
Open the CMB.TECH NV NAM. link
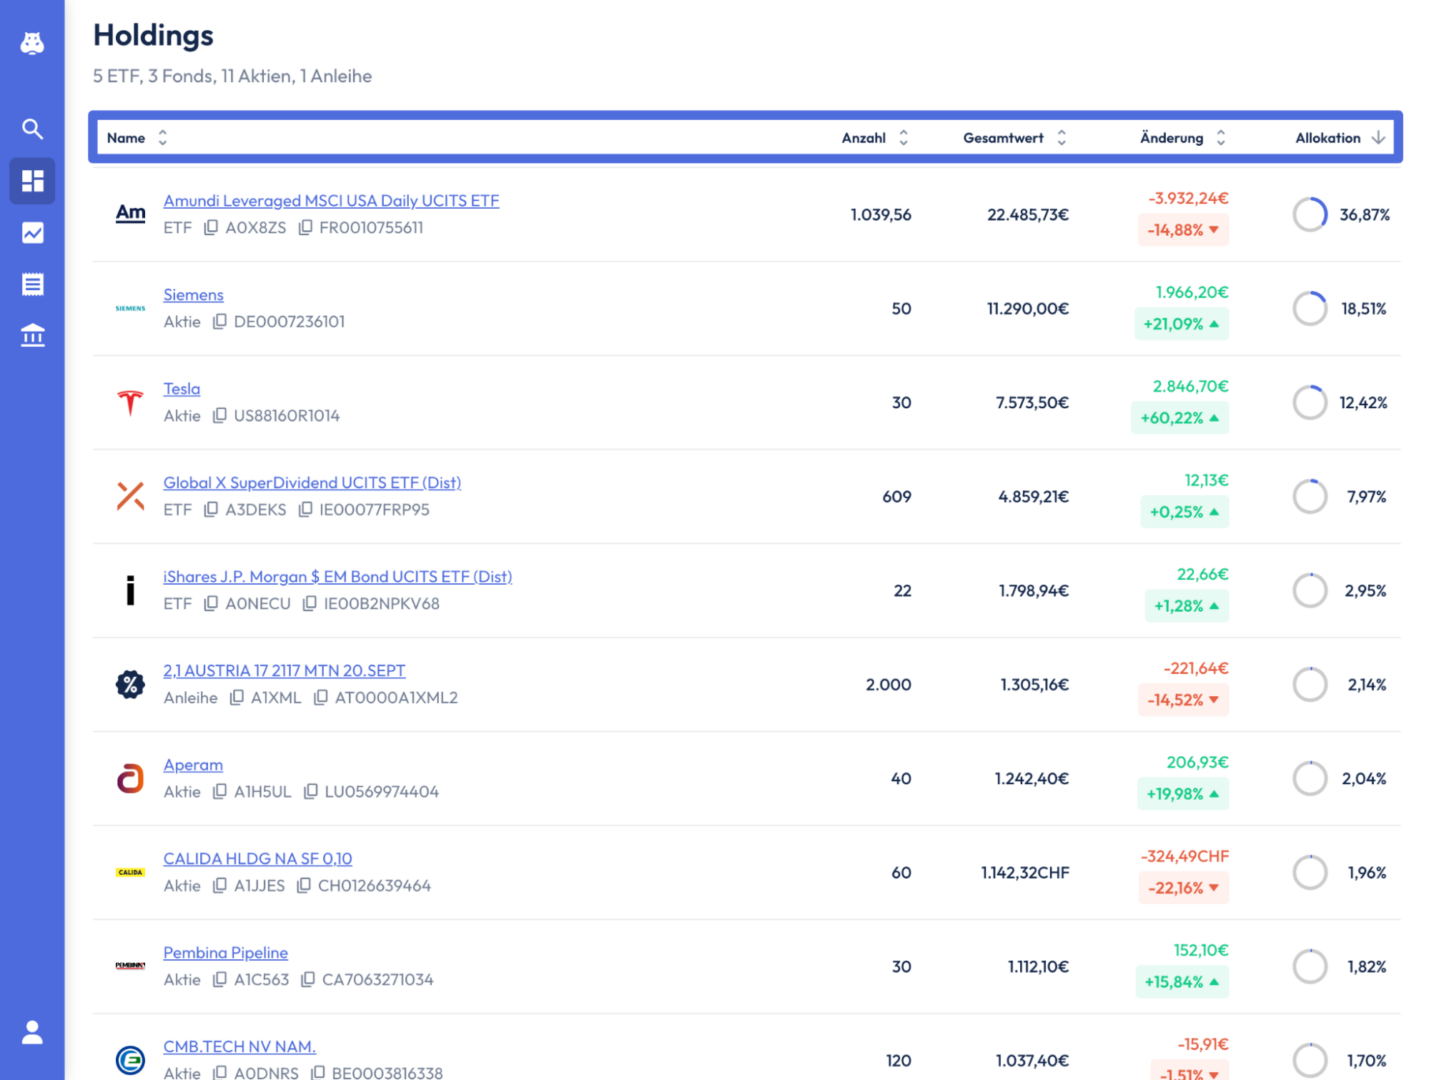pyautogui.click(x=239, y=1047)
